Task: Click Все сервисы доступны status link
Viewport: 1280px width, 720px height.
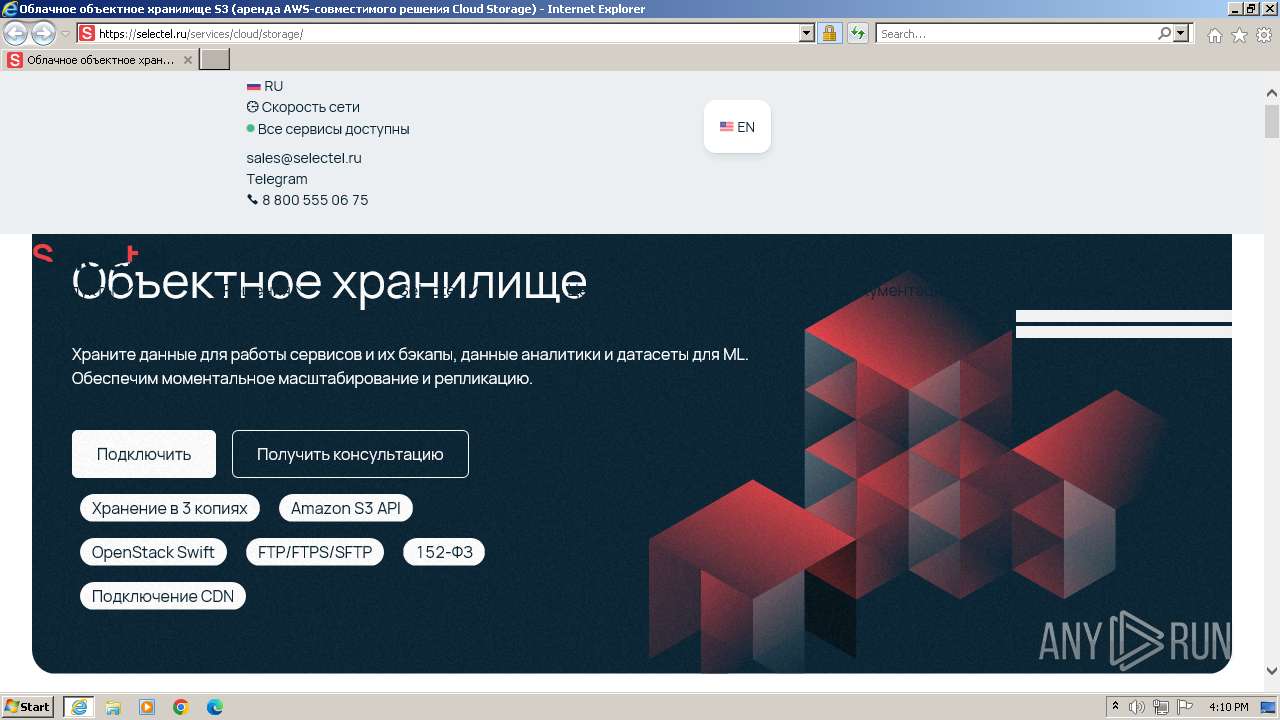Action: pos(328,129)
